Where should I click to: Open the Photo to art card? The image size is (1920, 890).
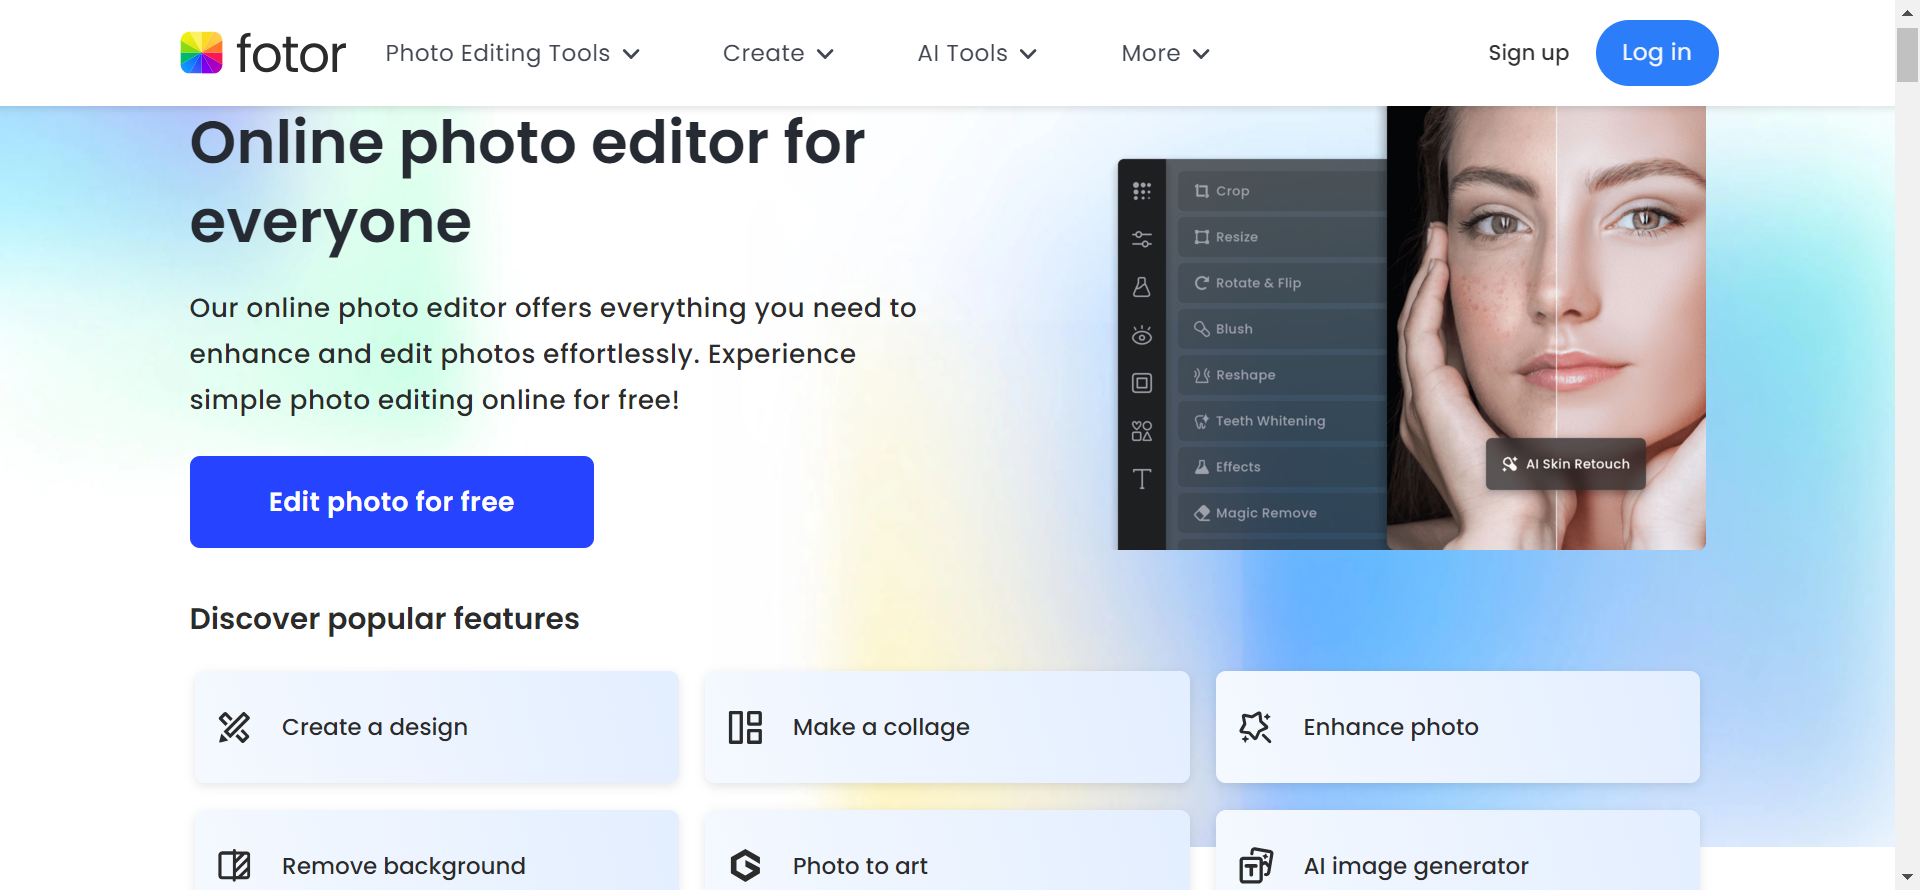(947, 850)
